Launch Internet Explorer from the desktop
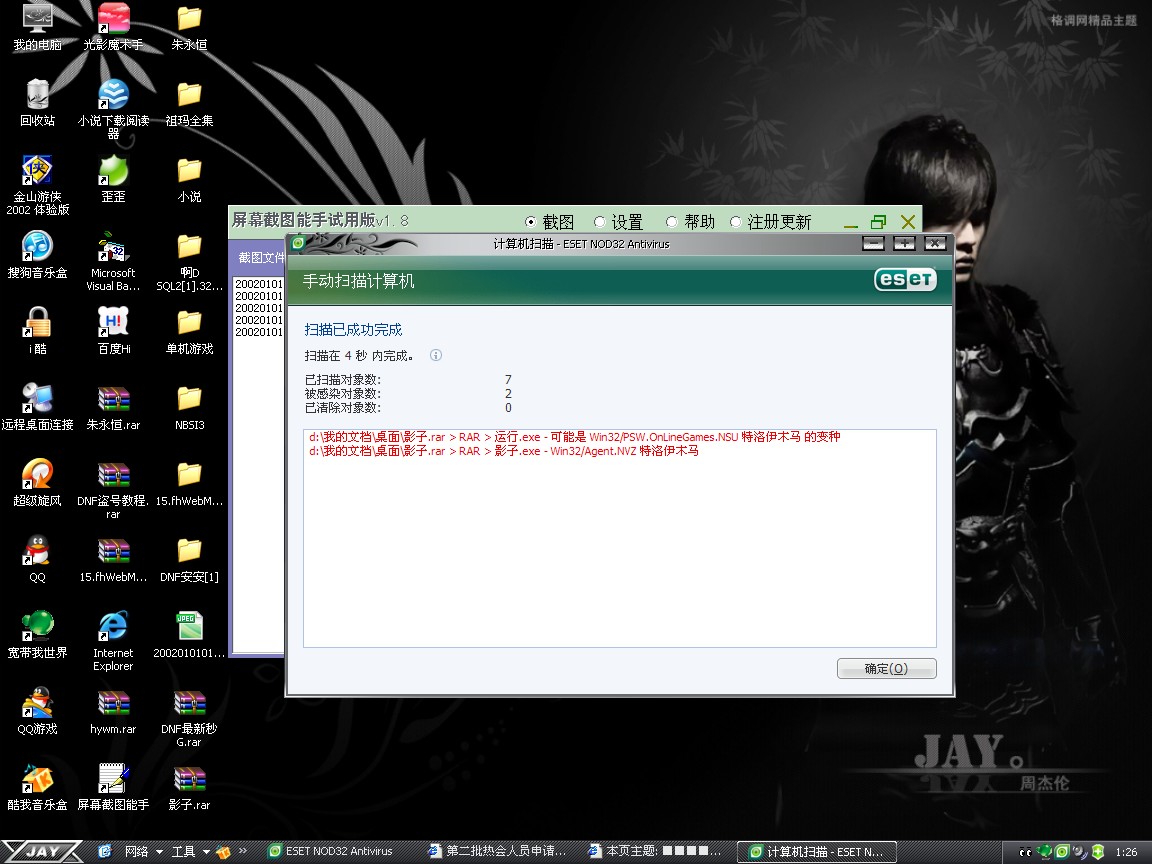This screenshot has height=864, width=1152. 113,641
